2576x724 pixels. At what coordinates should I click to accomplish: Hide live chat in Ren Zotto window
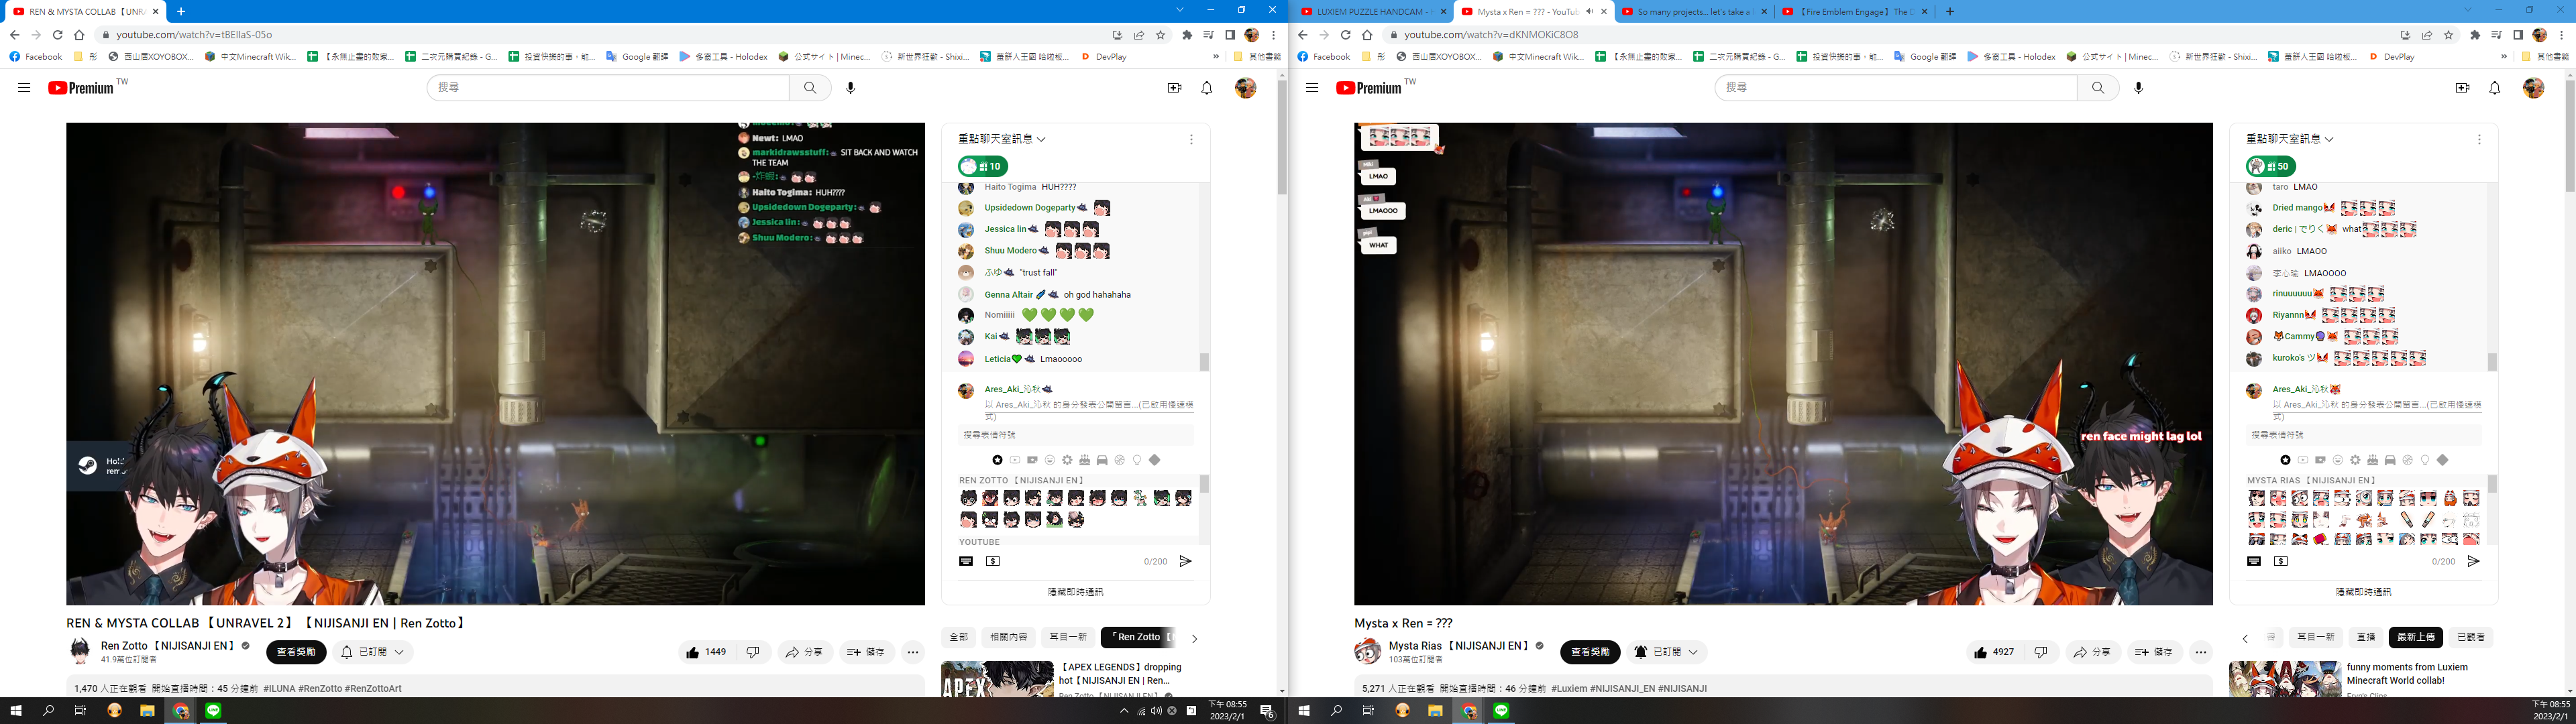1075,592
